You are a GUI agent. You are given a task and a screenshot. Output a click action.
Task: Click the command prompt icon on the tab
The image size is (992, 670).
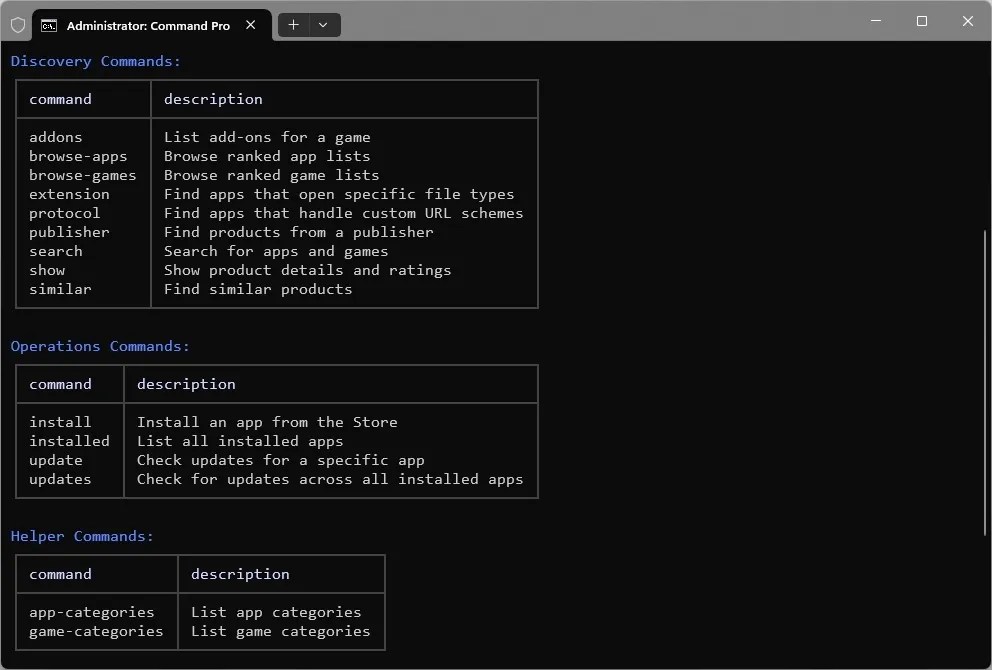pos(49,25)
